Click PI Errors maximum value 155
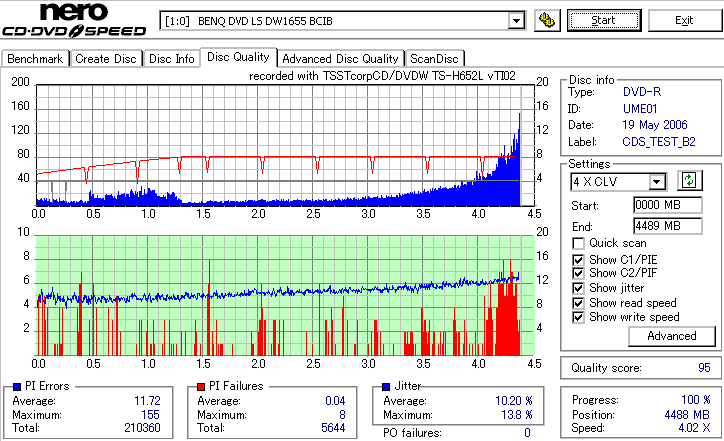This screenshot has width=724, height=441. click(151, 415)
